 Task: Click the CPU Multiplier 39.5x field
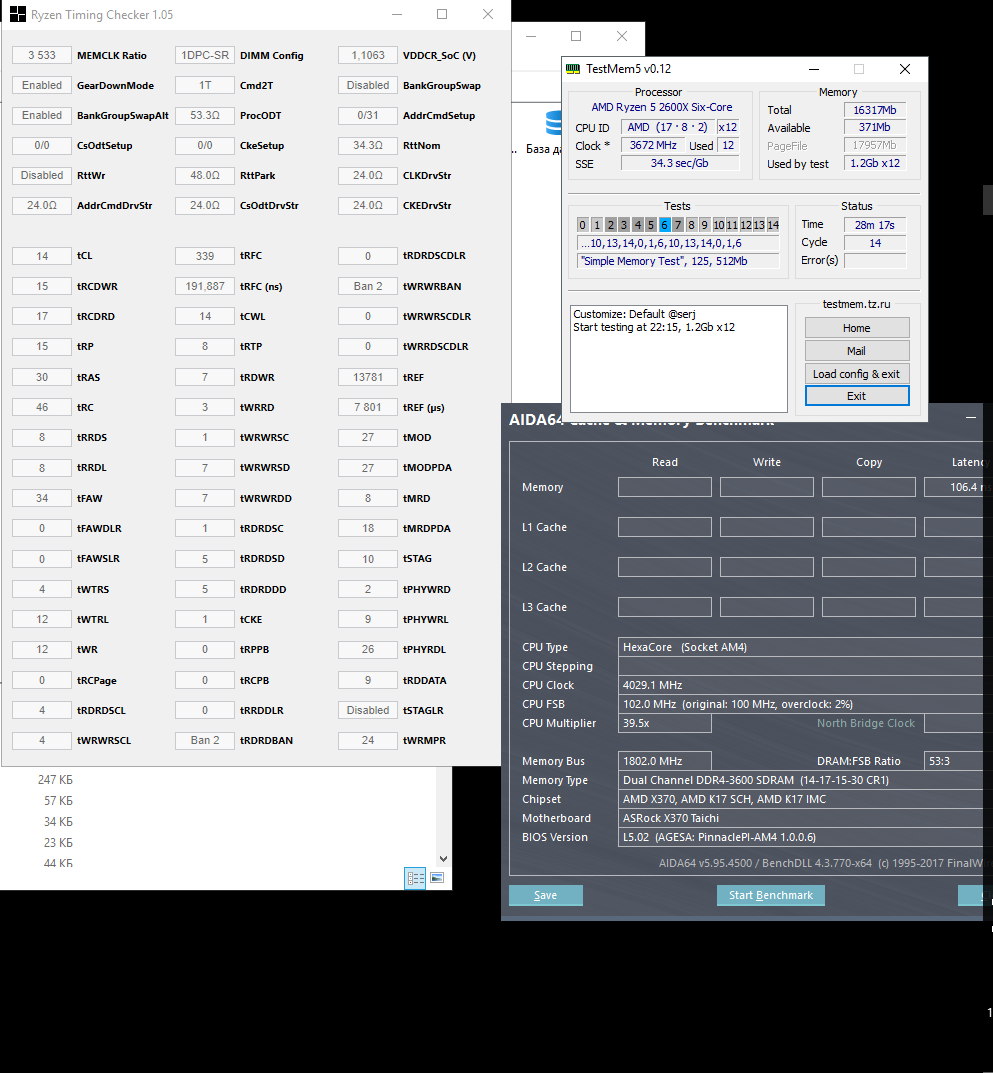pos(665,723)
